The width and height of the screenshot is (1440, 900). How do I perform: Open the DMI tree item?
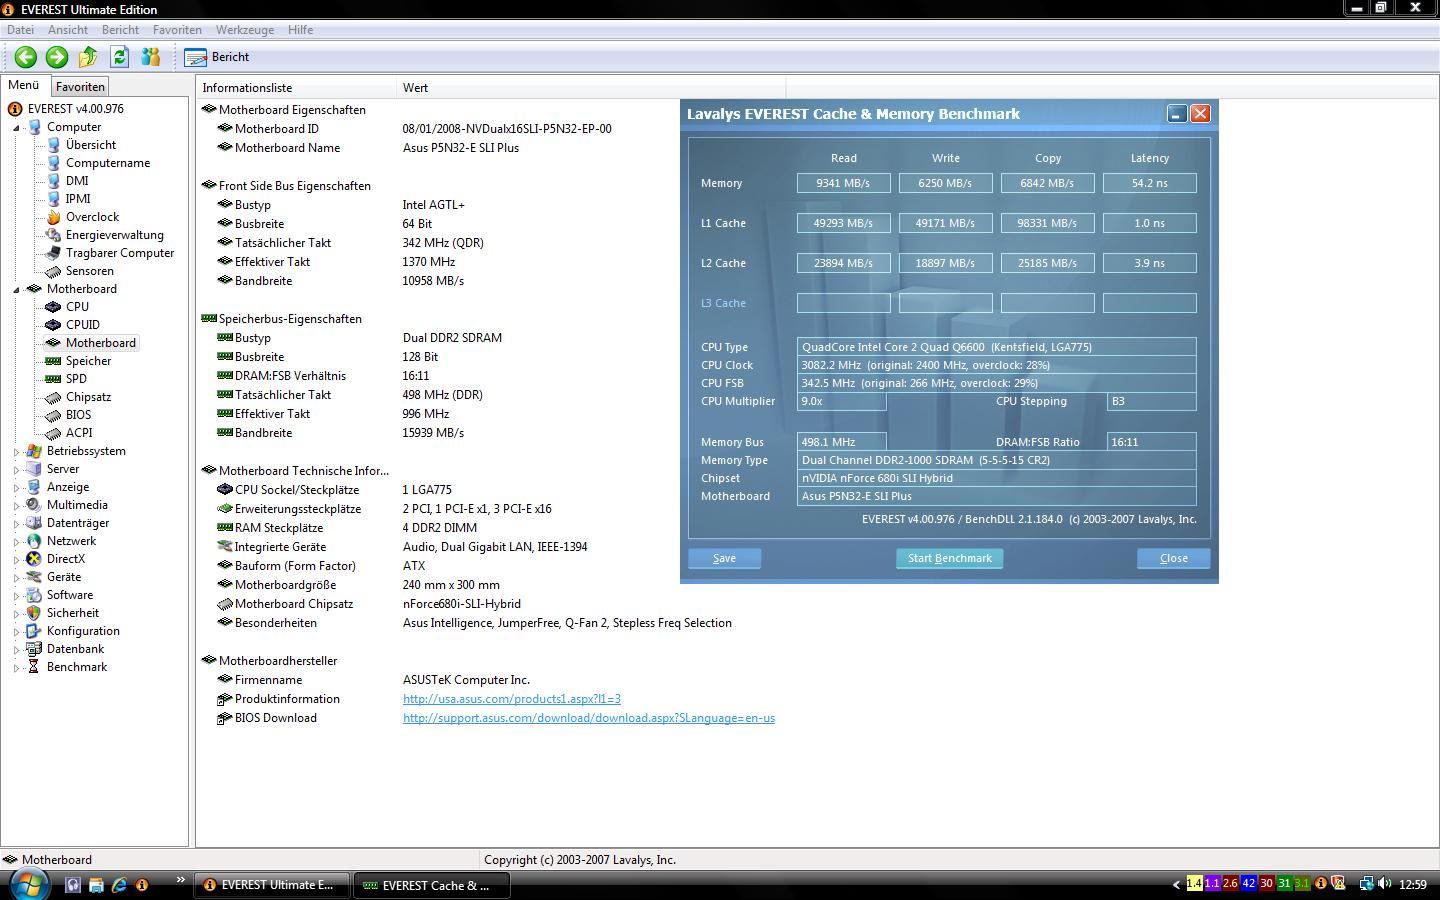tap(77, 181)
